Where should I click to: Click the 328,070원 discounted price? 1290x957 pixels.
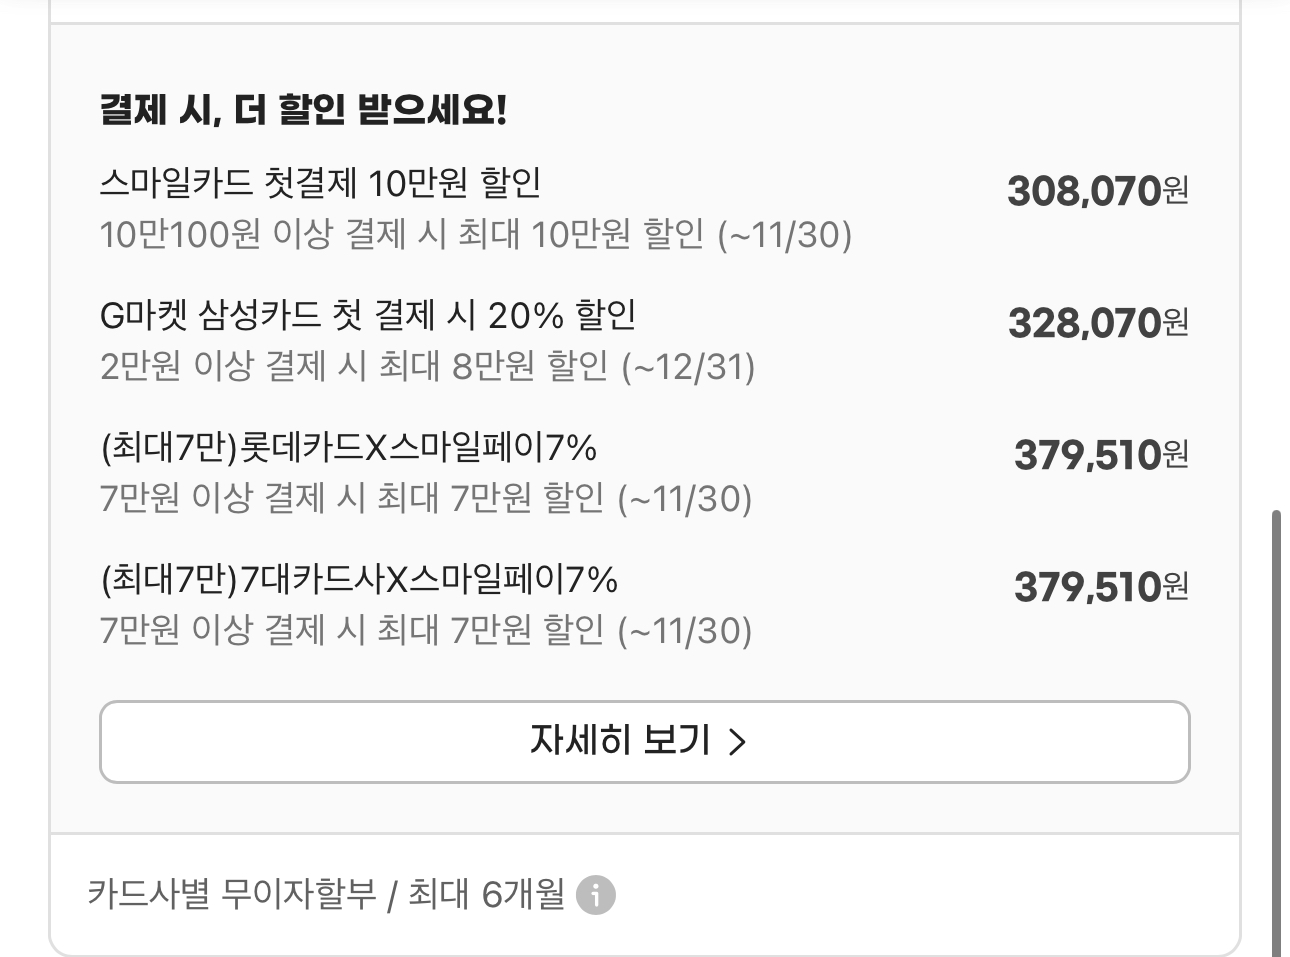pyautogui.click(x=1097, y=322)
